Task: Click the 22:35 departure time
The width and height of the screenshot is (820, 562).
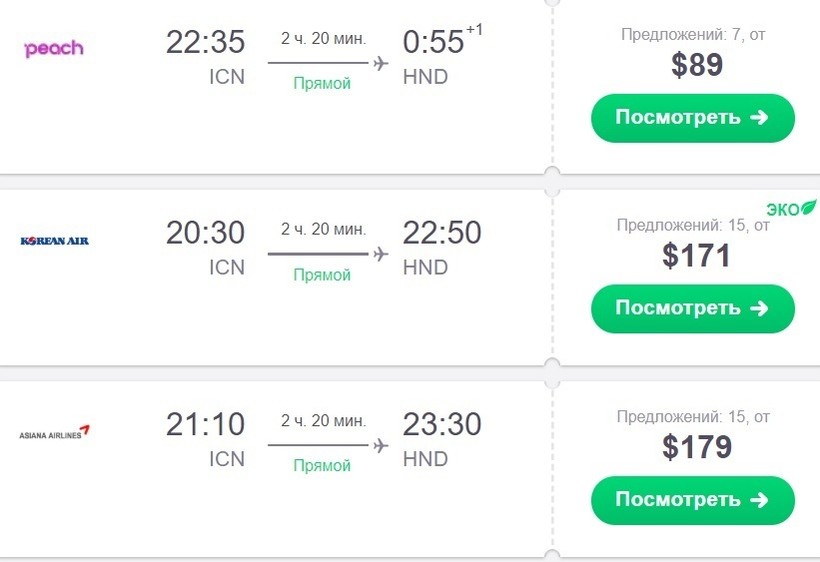Action: (x=205, y=42)
